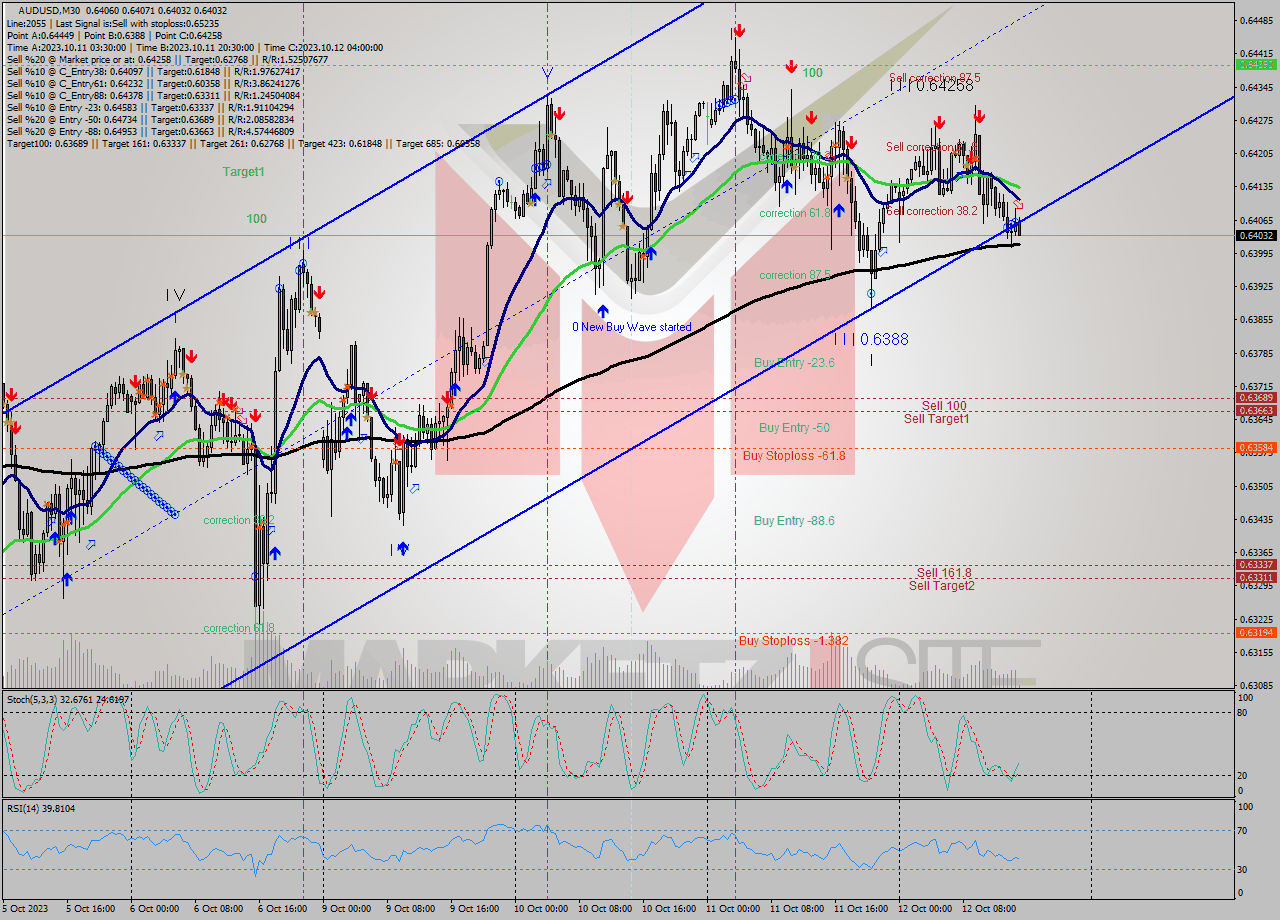Click the 'Sell Target1' label
This screenshot has height=920, width=1280.
[937, 419]
